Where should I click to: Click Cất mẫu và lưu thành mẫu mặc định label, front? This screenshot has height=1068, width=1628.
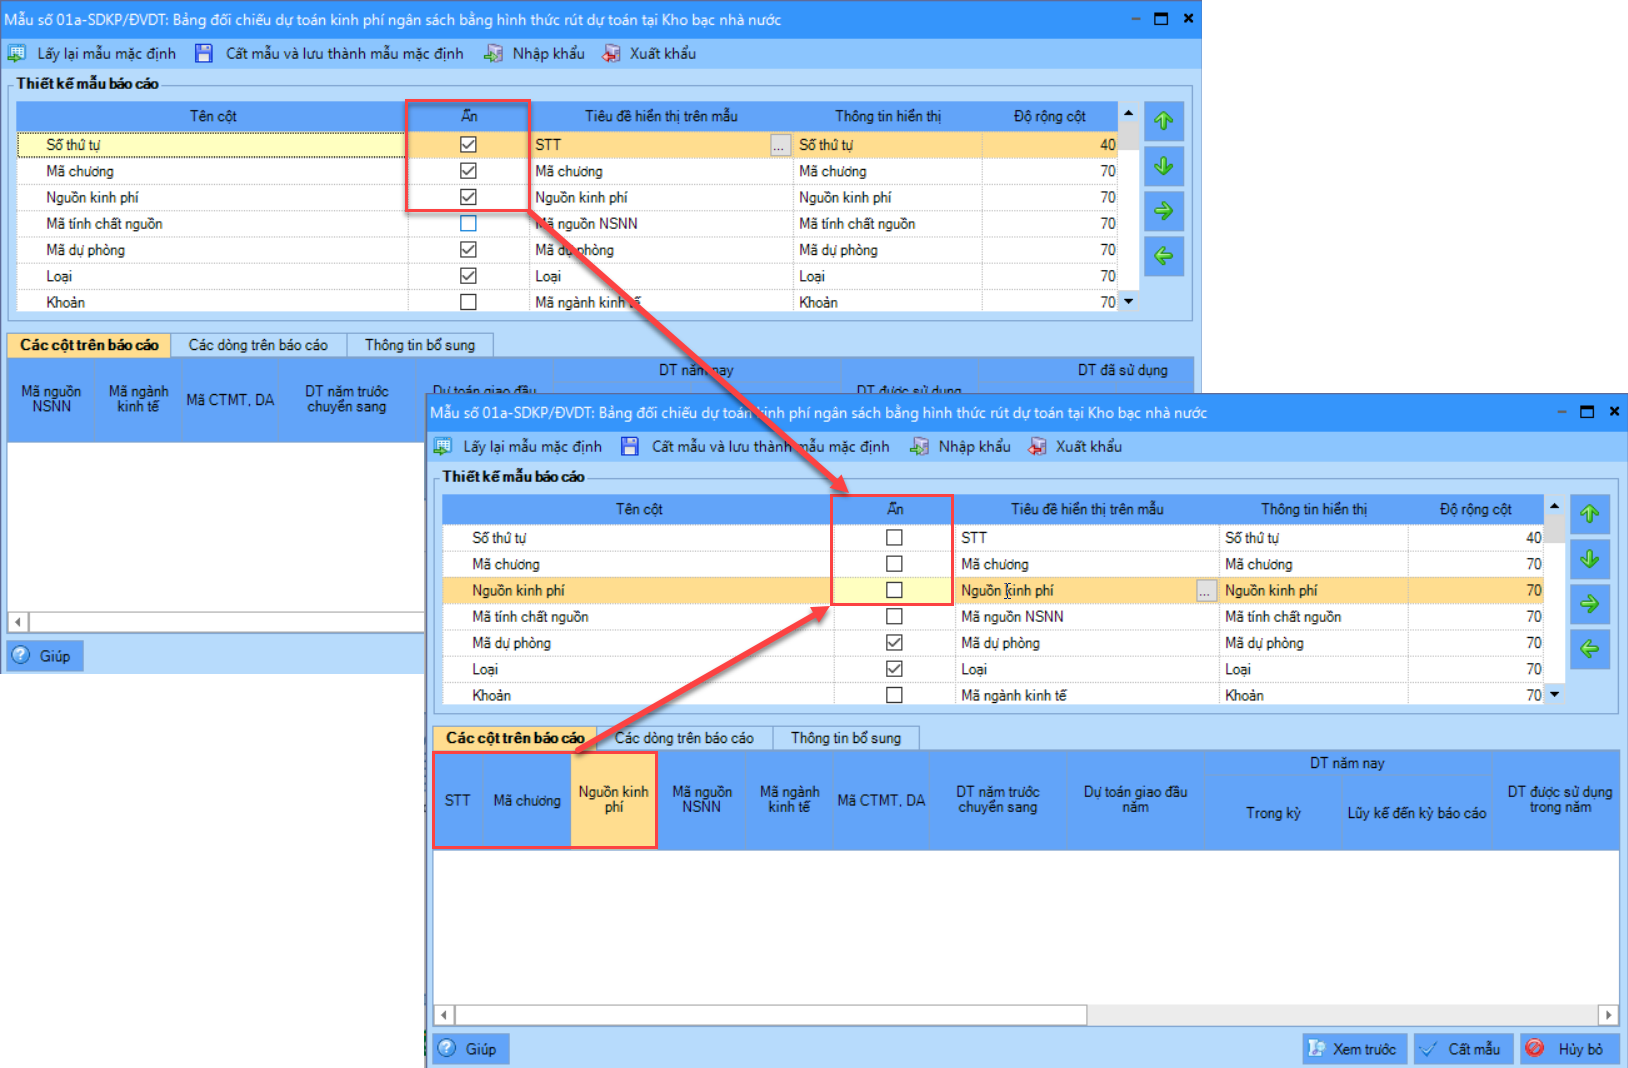click(770, 446)
